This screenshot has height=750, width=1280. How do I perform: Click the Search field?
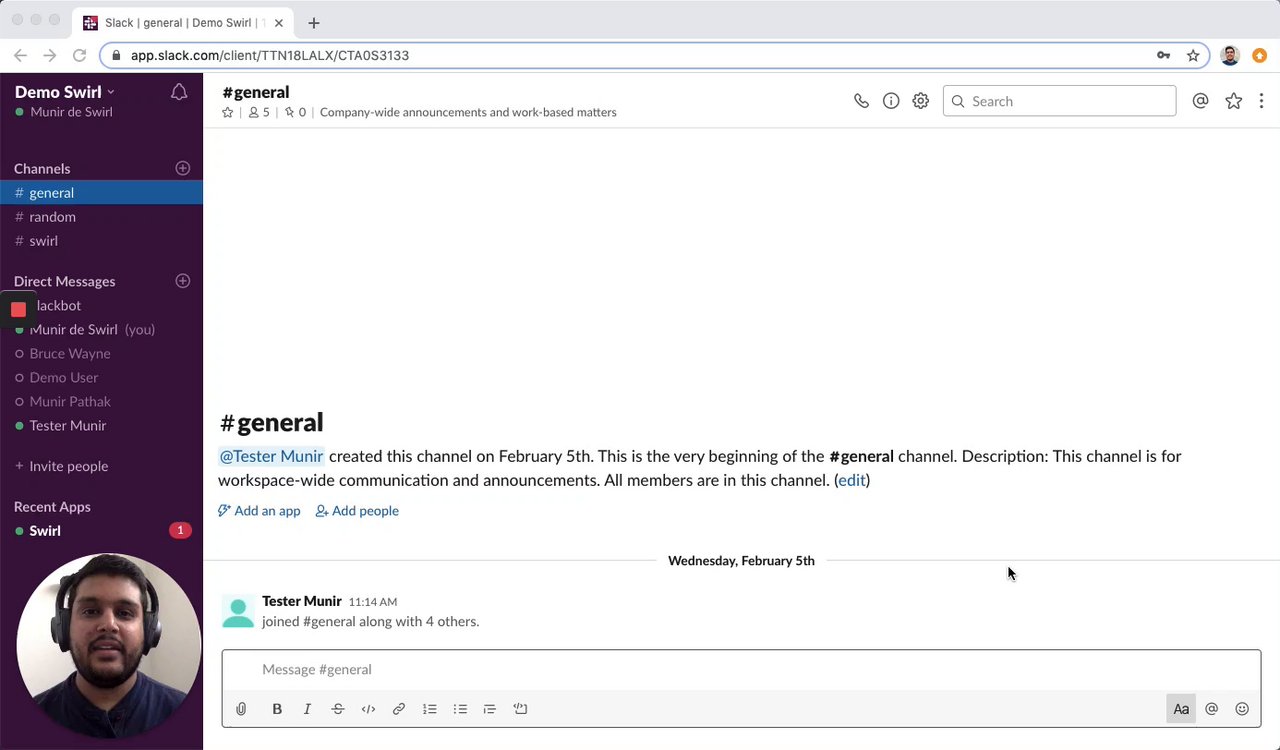tap(1059, 101)
